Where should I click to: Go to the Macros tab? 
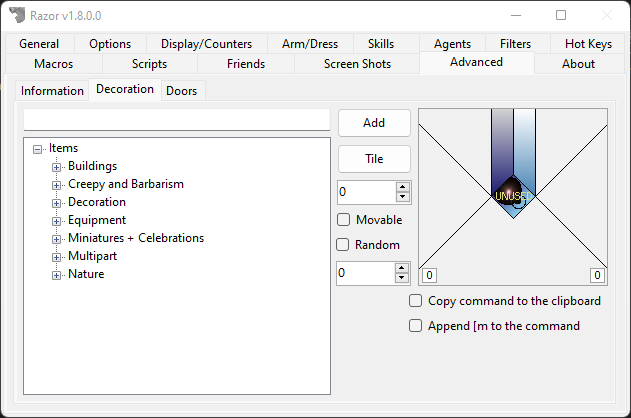point(54,64)
